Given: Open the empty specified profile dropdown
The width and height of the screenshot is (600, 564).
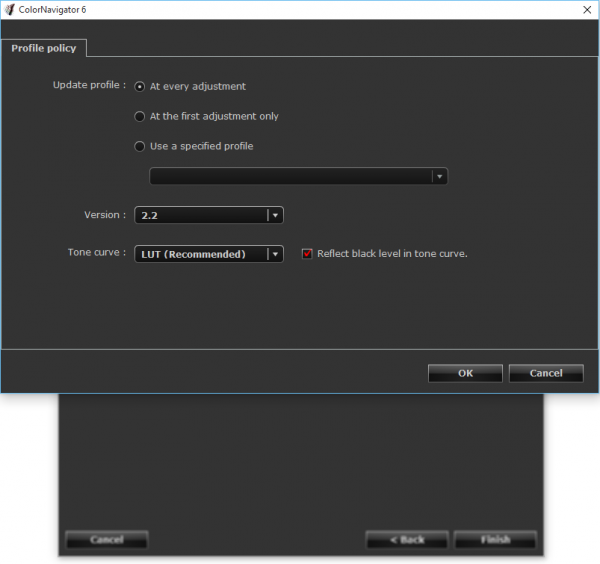Looking at the screenshot, I should (x=298, y=176).
